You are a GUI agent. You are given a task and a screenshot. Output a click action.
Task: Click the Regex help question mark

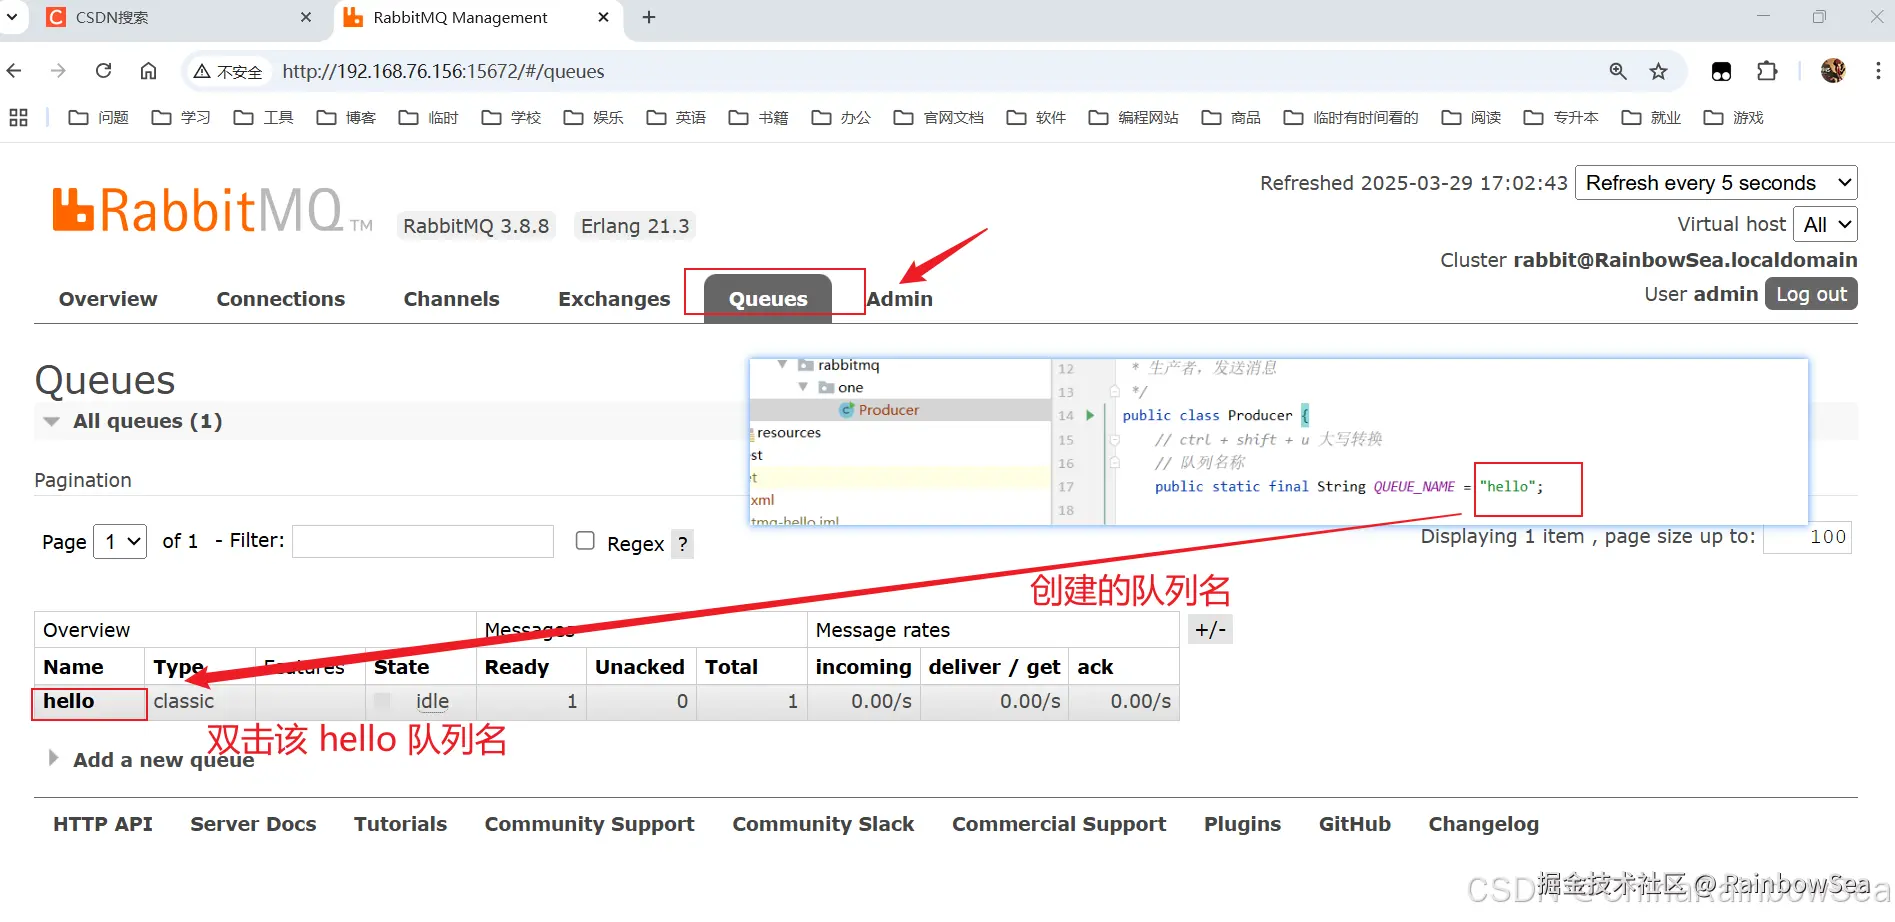pyautogui.click(x=682, y=544)
